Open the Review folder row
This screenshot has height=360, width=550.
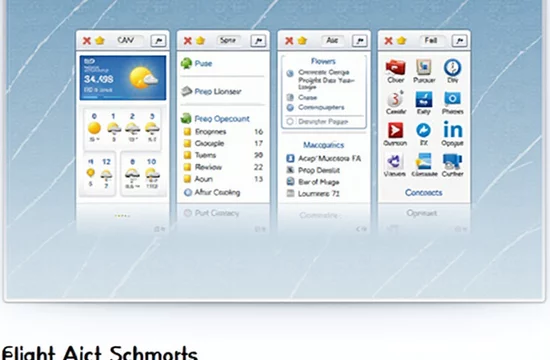[x=223, y=167]
